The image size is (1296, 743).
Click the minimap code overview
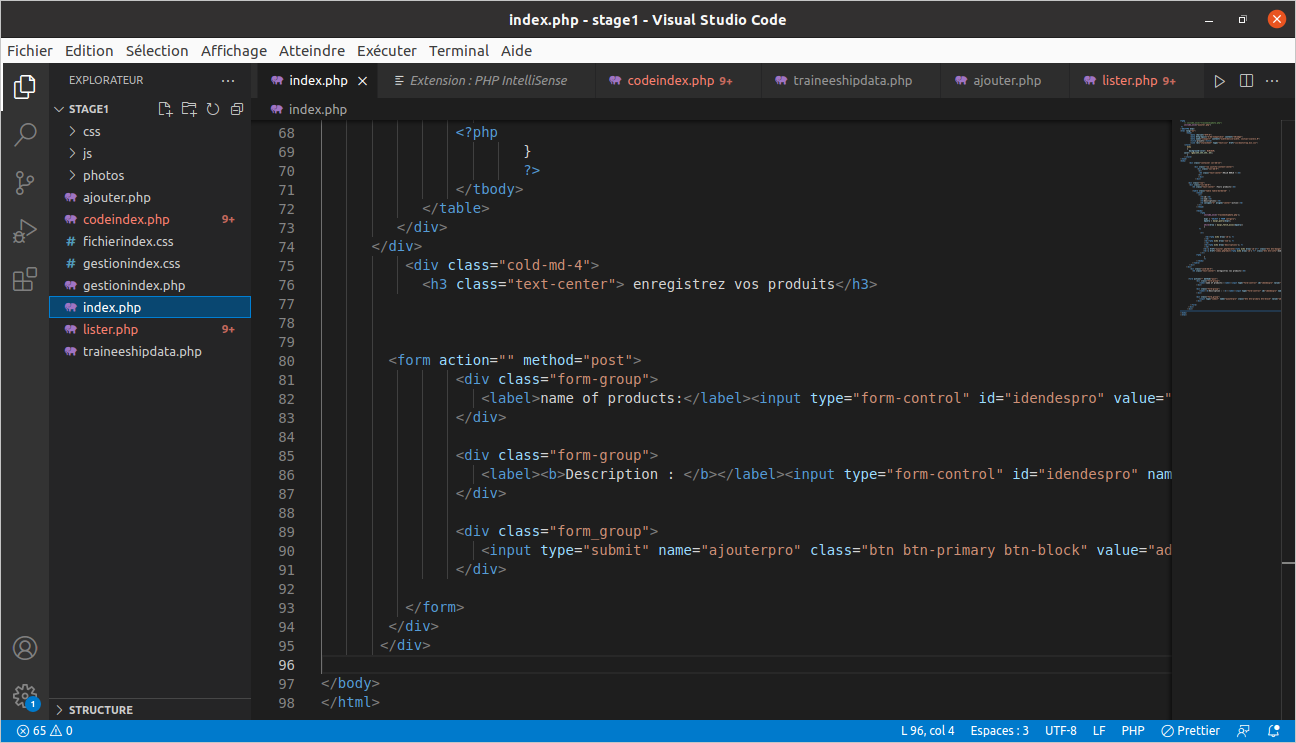point(1229,220)
